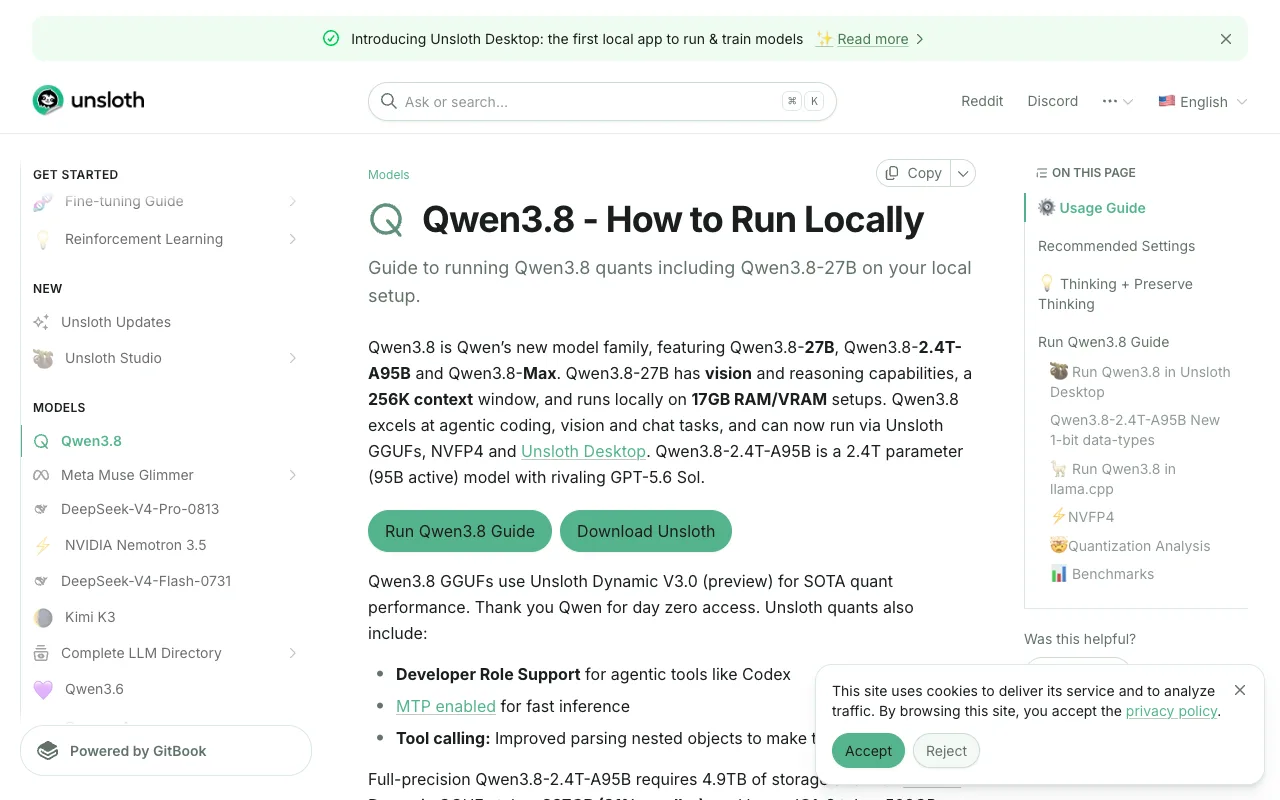Click the ⌘K shortcut badge in search
1280x800 pixels.
tap(803, 101)
